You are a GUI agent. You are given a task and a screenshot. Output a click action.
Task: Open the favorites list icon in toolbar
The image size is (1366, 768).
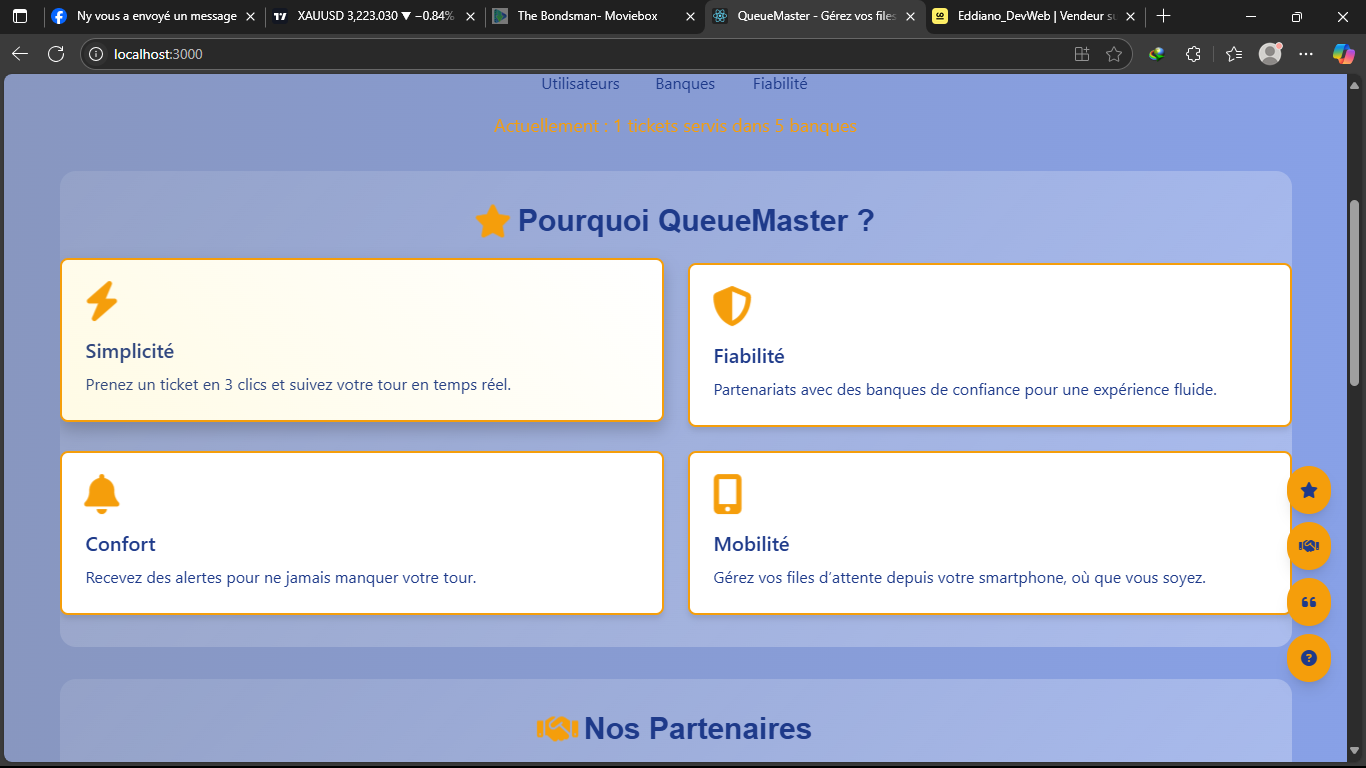[x=1234, y=54]
